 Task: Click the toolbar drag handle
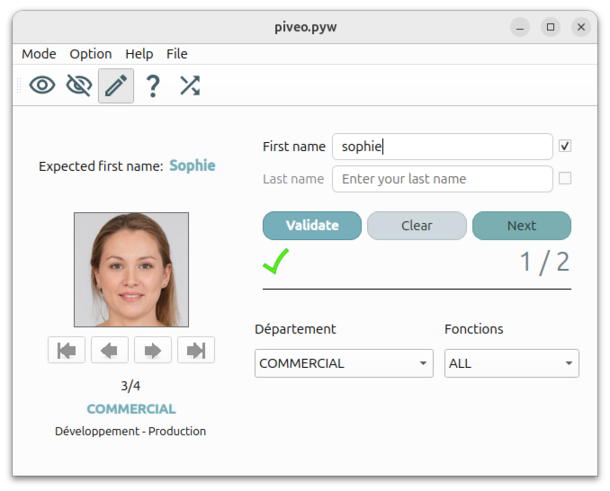(19, 86)
